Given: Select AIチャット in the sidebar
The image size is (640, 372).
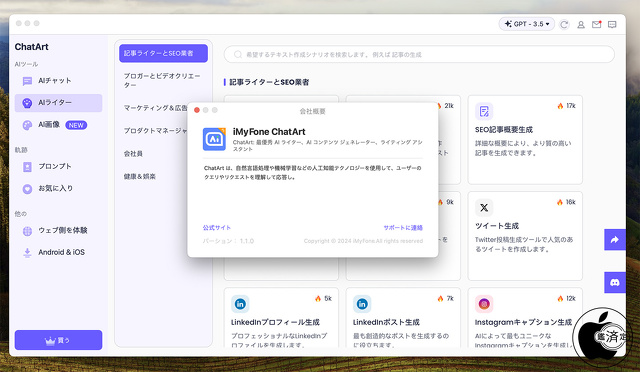Looking at the screenshot, I should tap(58, 81).
